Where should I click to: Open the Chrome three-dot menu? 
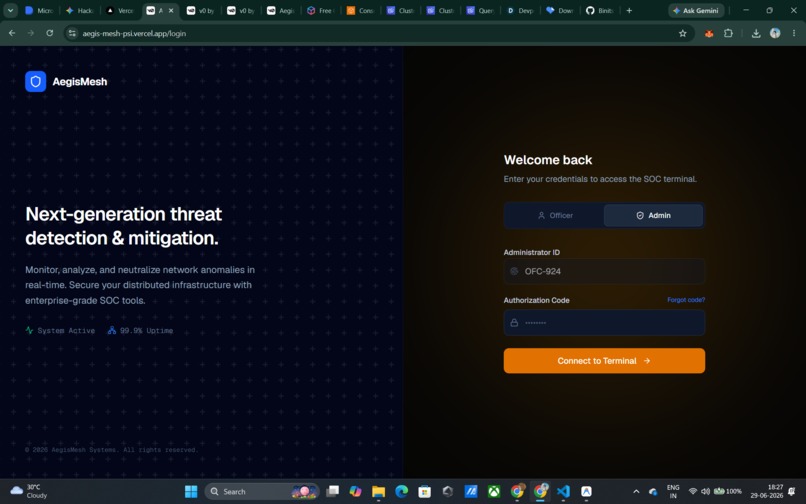[x=794, y=33]
